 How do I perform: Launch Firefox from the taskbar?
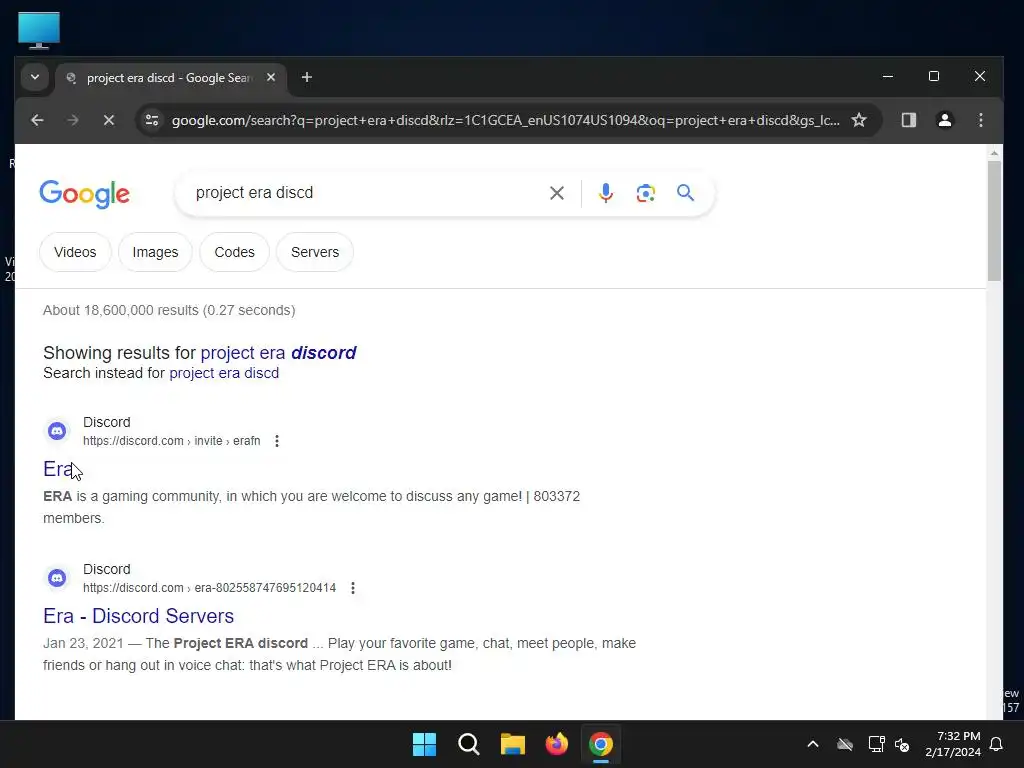point(557,744)
